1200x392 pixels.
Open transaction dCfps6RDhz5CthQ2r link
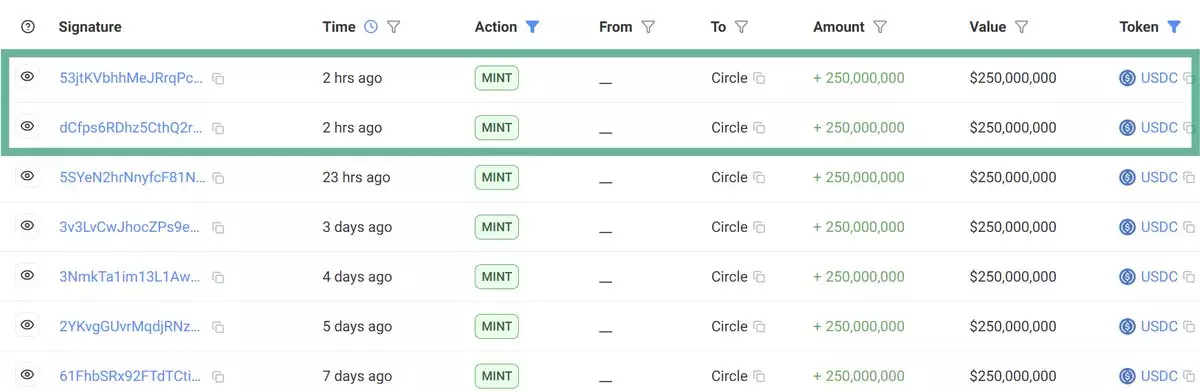pyautogui.click(x=131, y=127)
